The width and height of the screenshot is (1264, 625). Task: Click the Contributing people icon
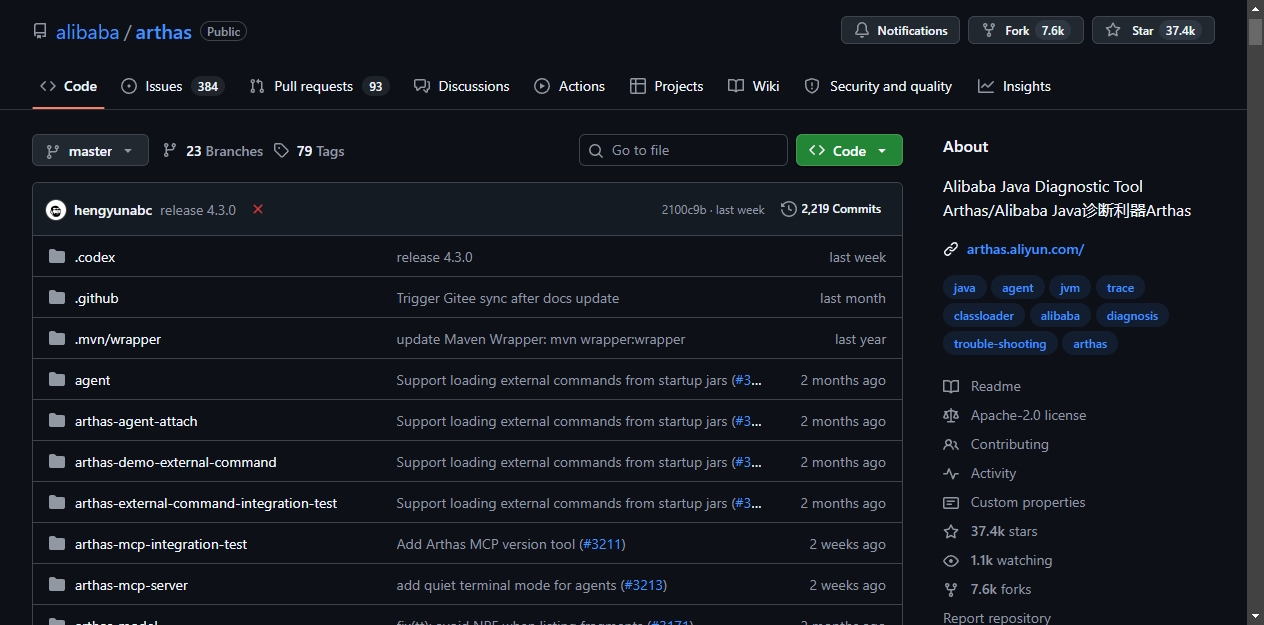pyautogui.click(x=951, y=444)
